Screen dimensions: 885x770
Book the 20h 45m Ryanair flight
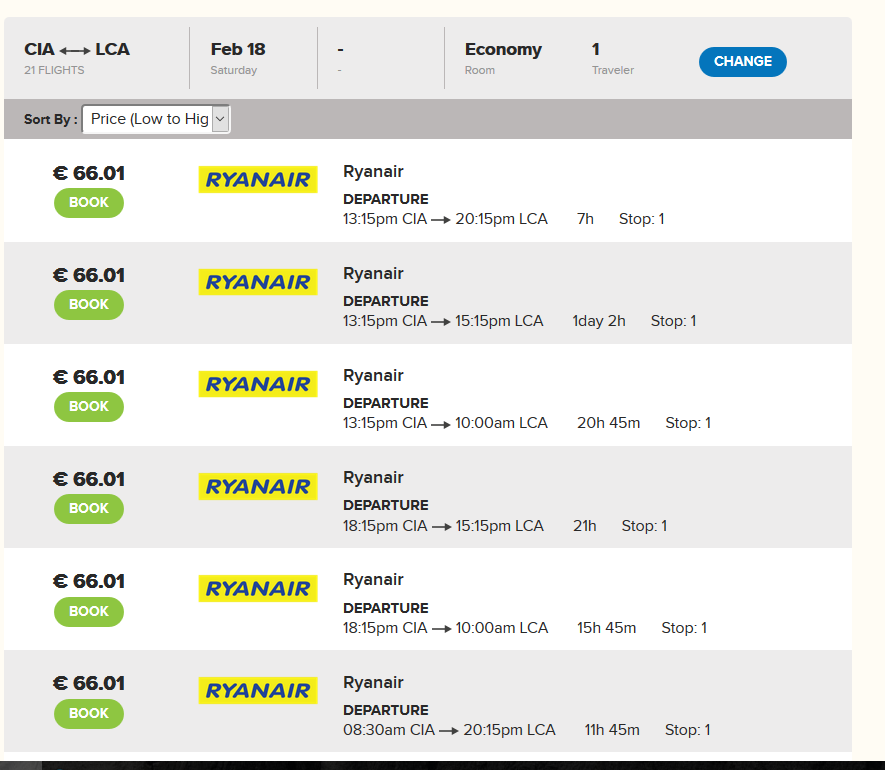coord(89,406)
